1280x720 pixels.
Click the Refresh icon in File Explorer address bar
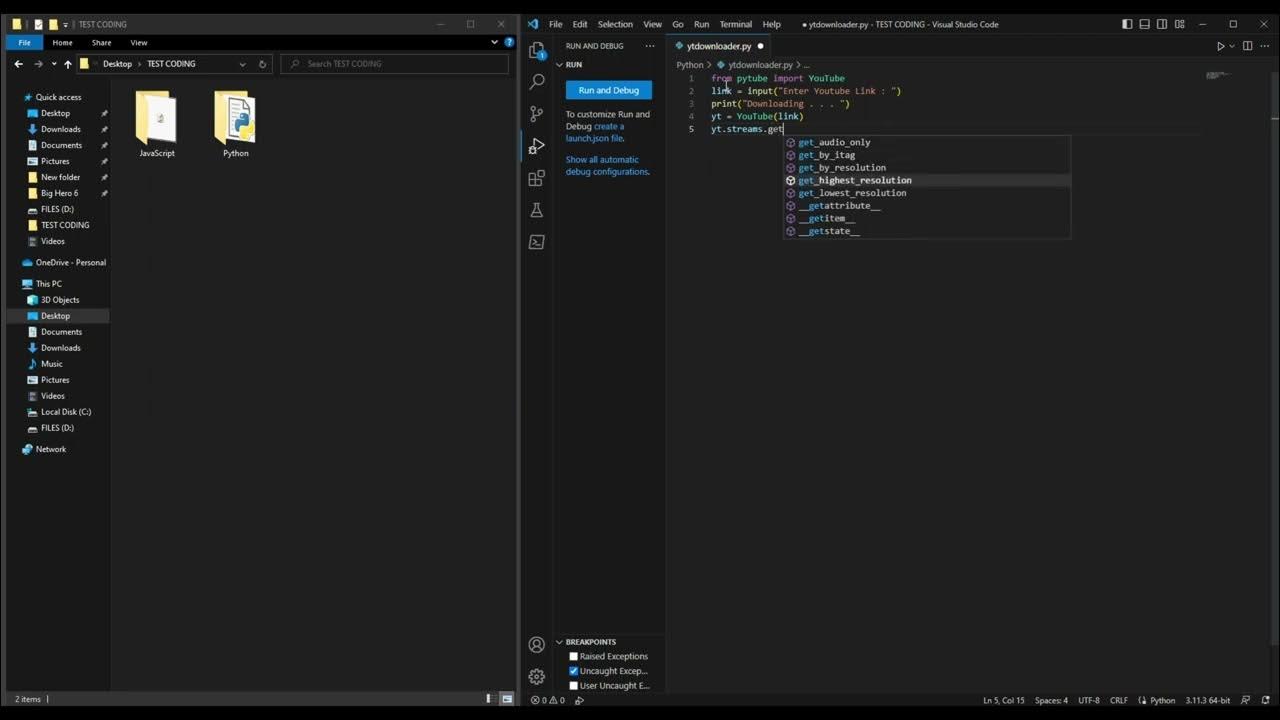[x=263, y=64]
